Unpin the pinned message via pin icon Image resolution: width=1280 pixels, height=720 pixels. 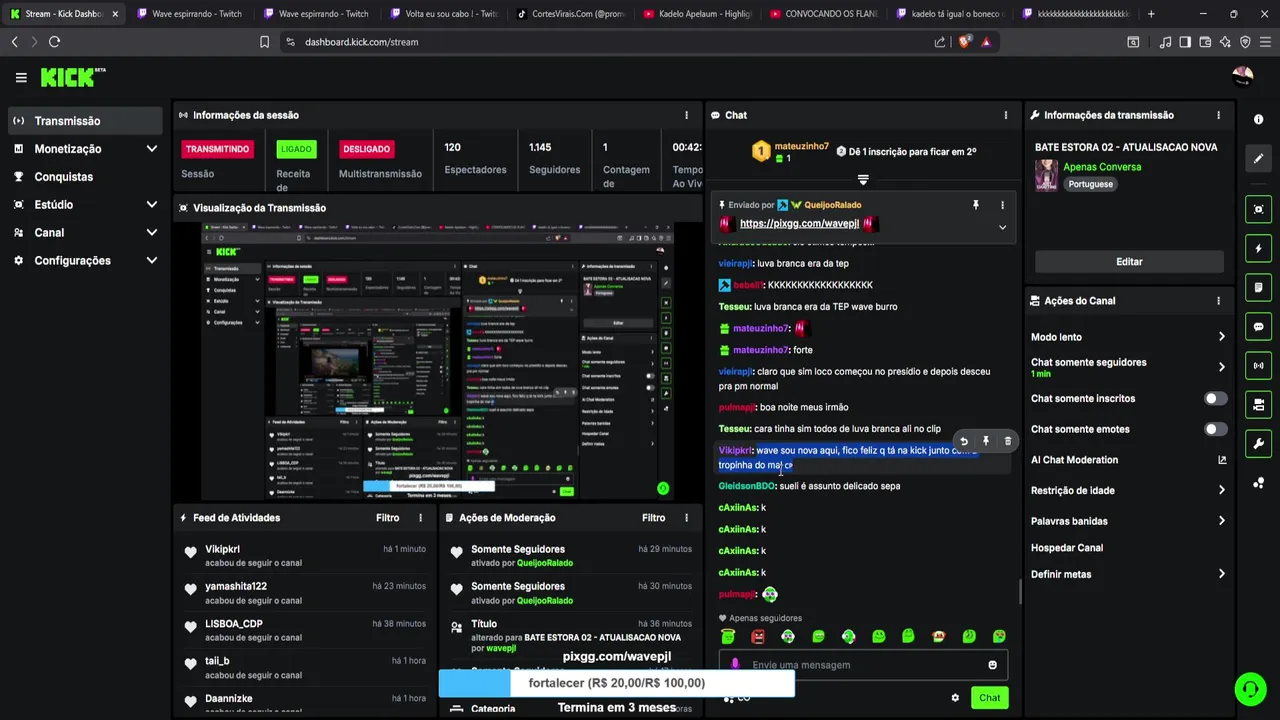click(976, 205)
